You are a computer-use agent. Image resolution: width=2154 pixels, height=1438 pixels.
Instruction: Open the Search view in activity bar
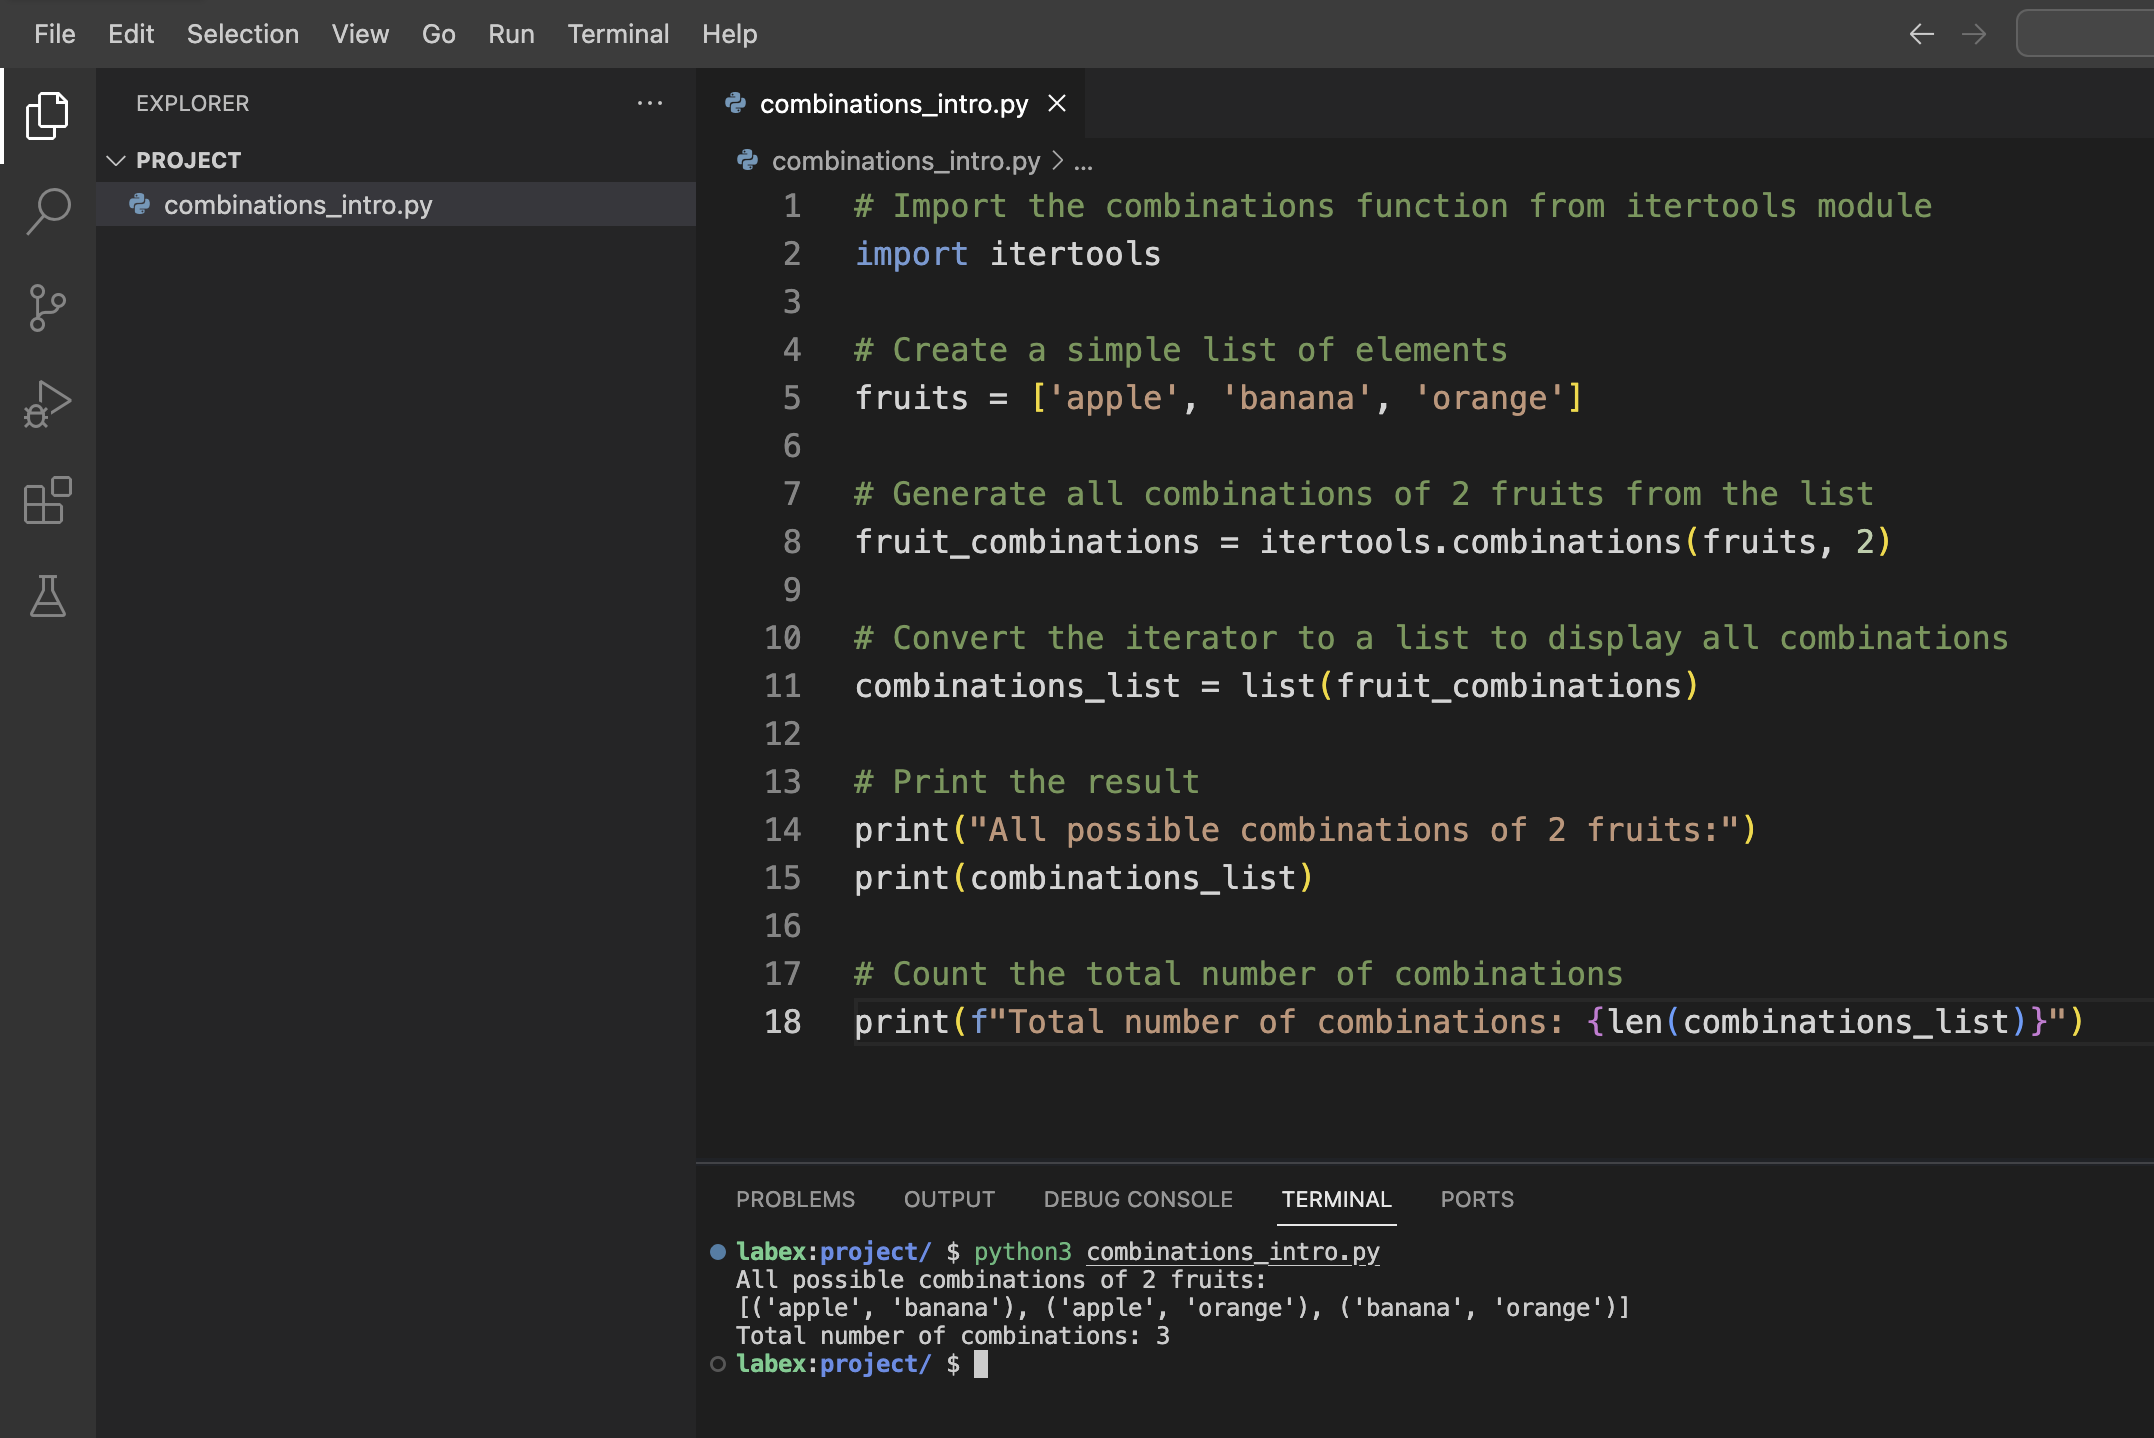coord(47,212)
